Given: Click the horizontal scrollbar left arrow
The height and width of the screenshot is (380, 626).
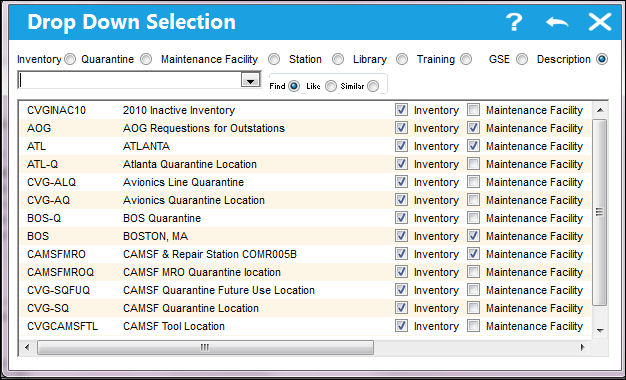Looking at the screenshot, I should [x=27, y=347].
